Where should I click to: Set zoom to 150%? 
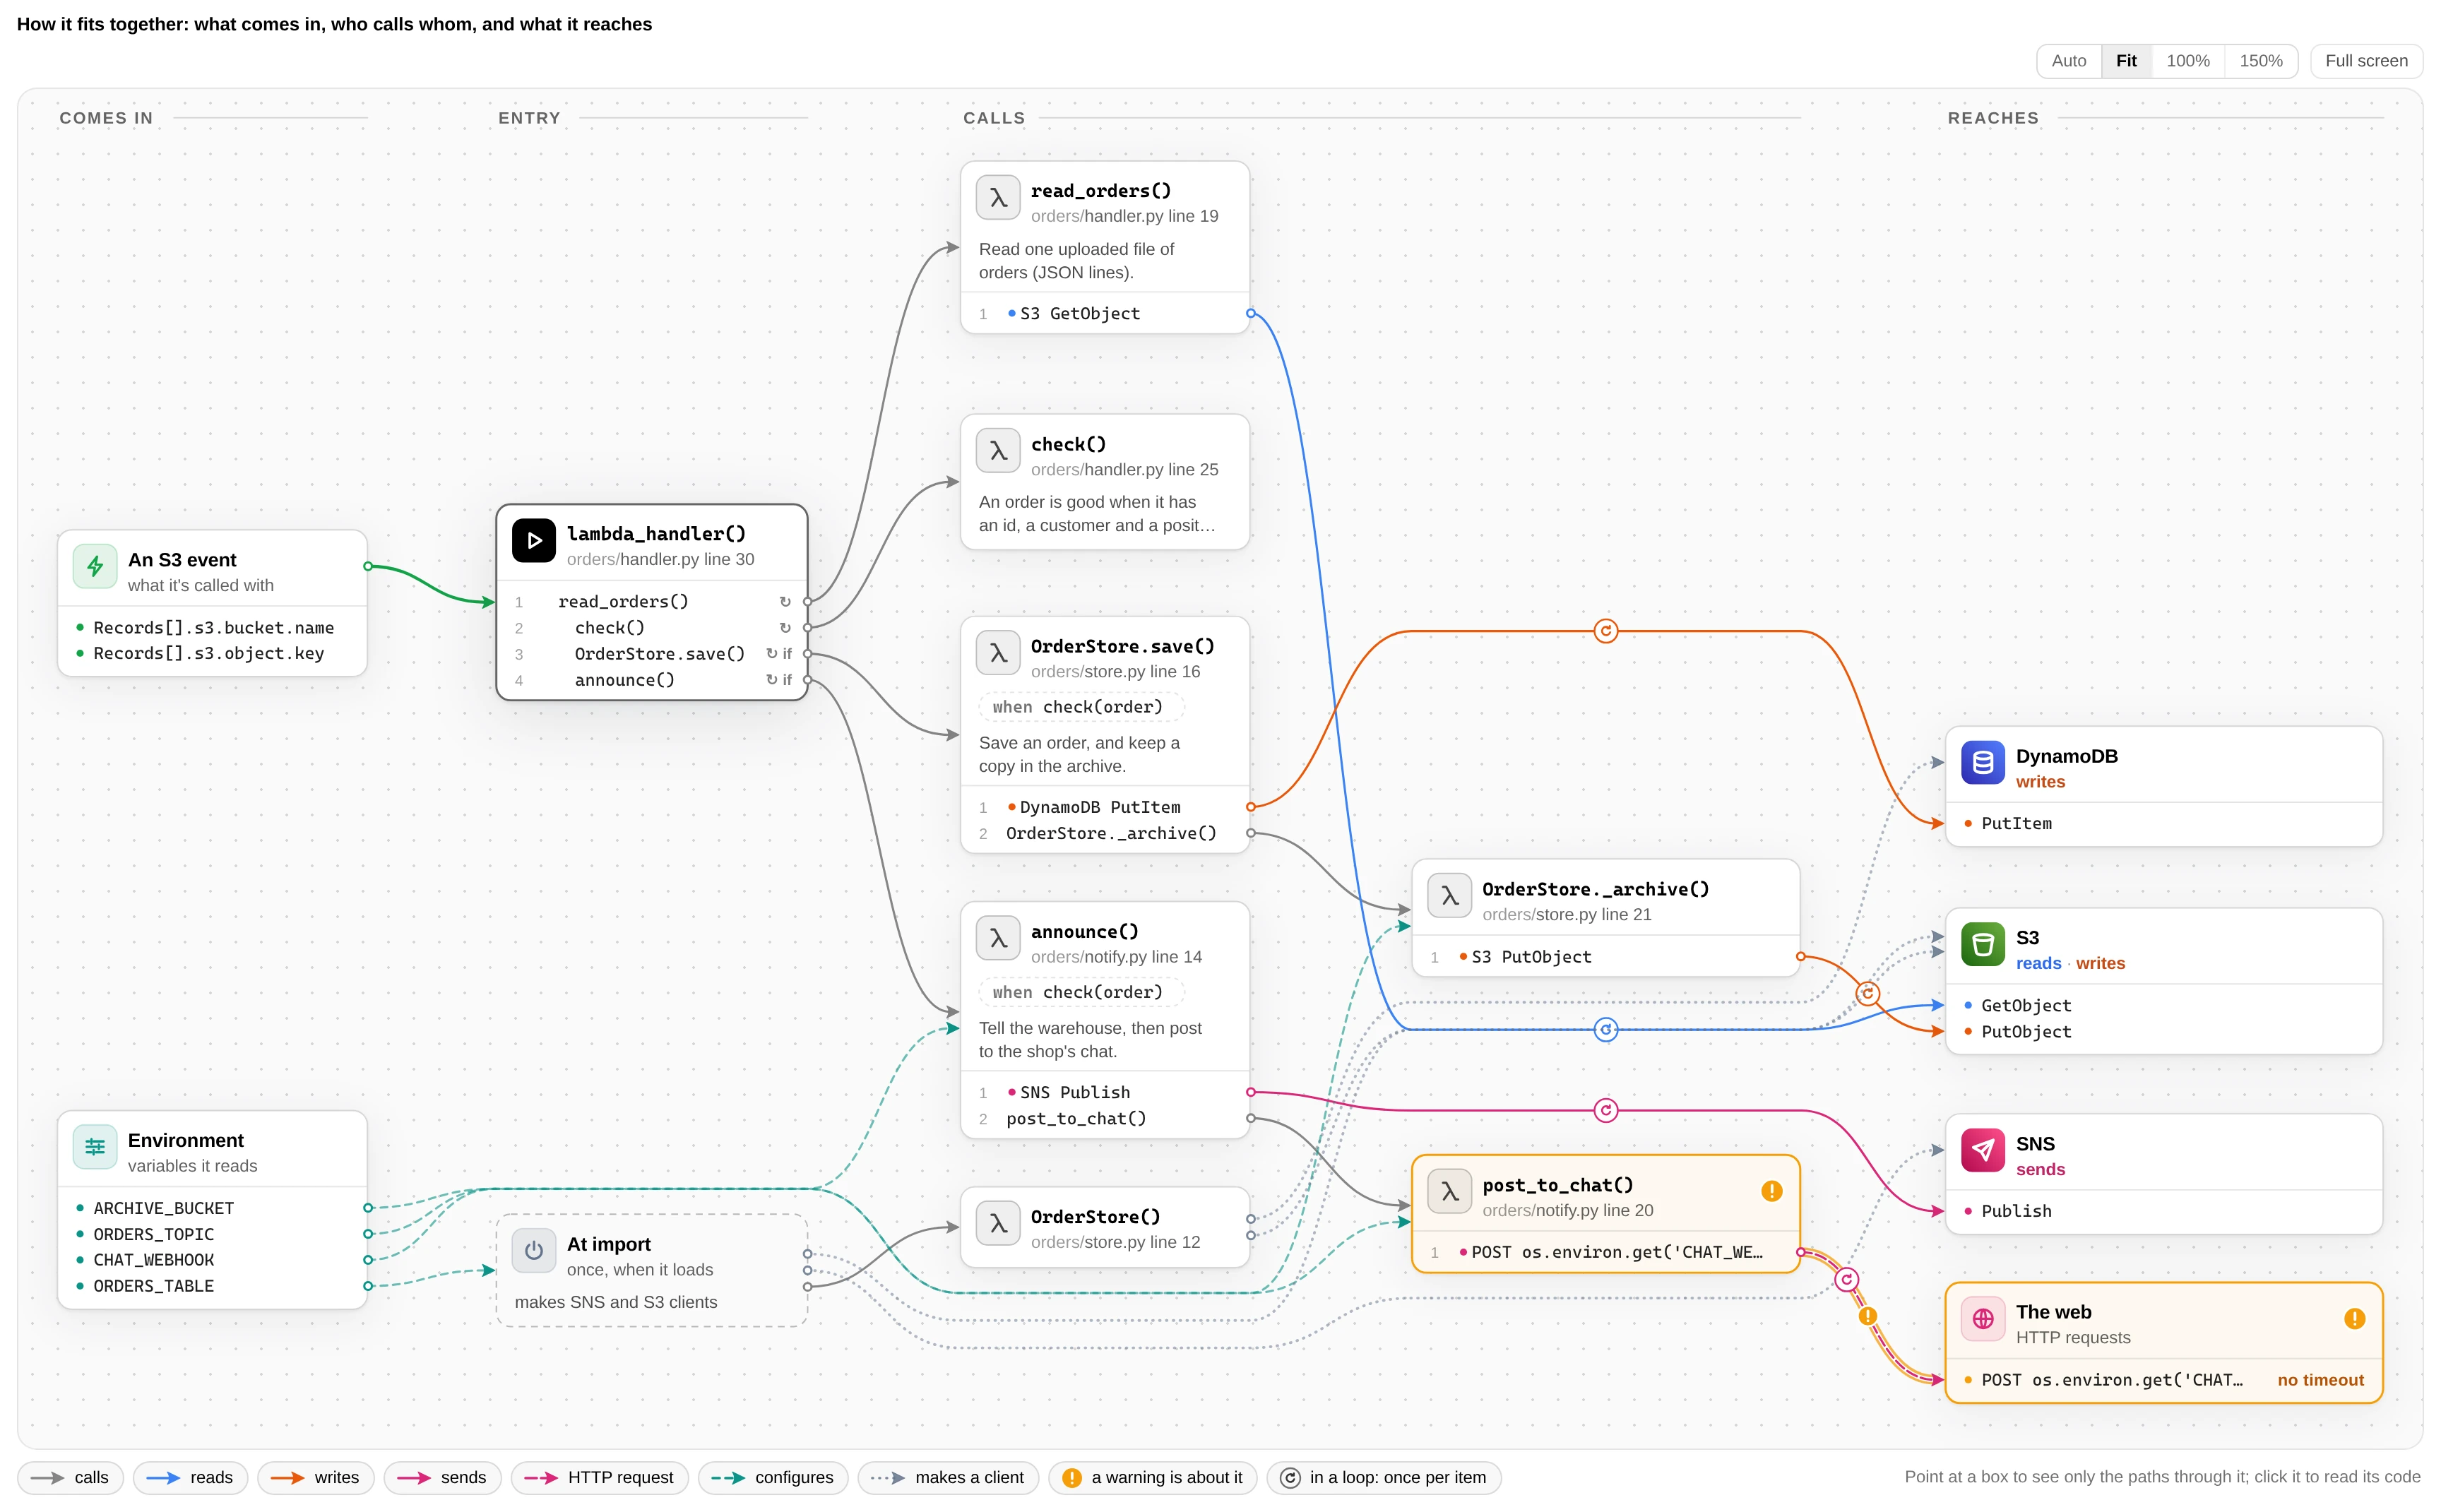[x=2260, y=61]
